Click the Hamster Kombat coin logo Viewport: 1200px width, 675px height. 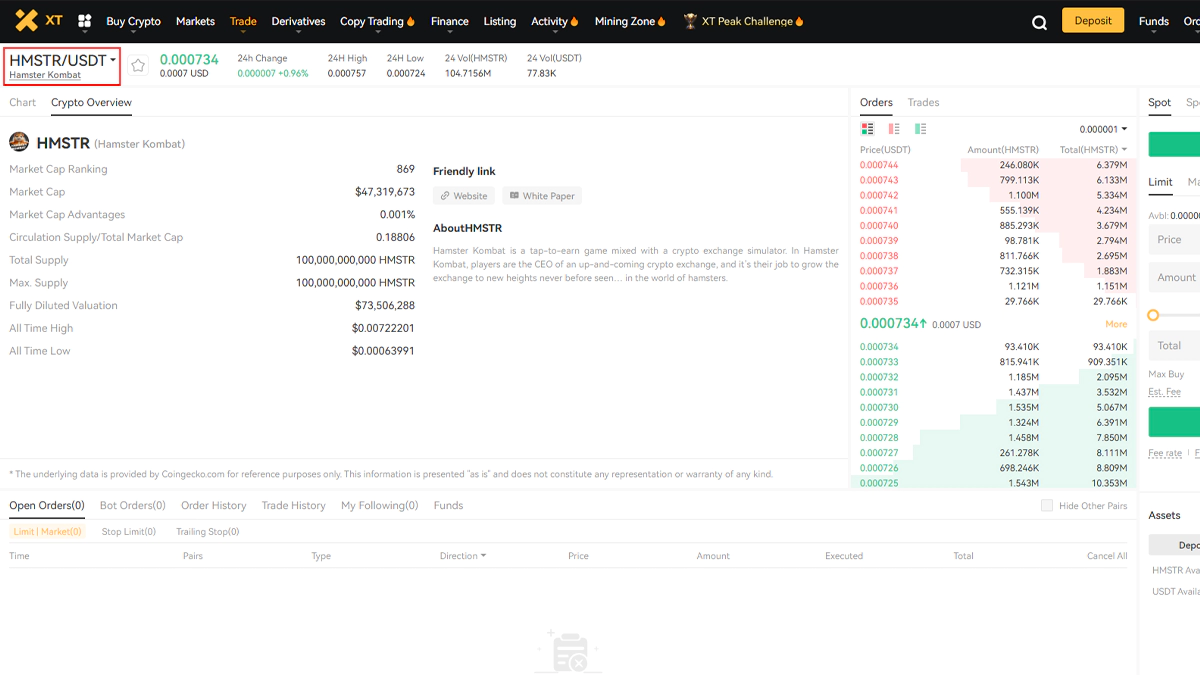point(19,143)
